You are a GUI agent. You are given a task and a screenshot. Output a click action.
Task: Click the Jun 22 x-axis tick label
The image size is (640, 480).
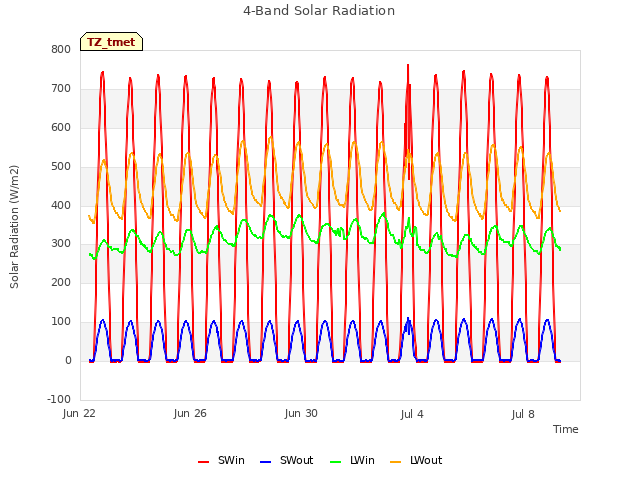tap(79, 413)
